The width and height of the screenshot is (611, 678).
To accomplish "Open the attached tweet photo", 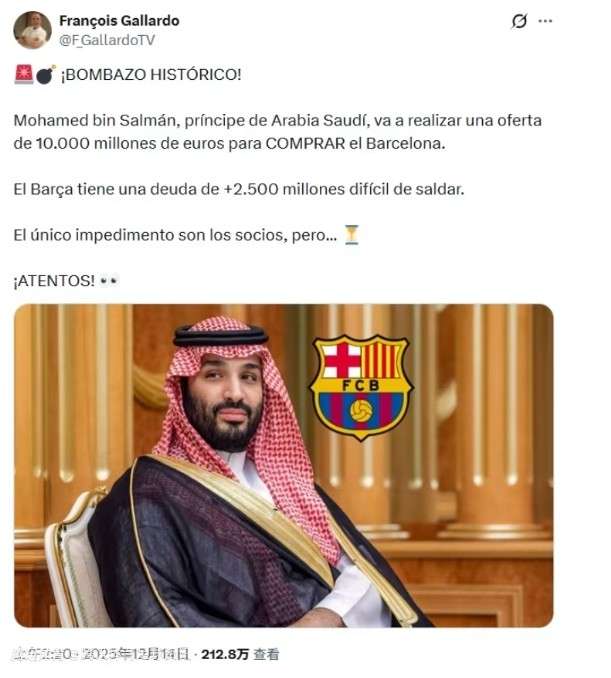I will pos(284,466).
